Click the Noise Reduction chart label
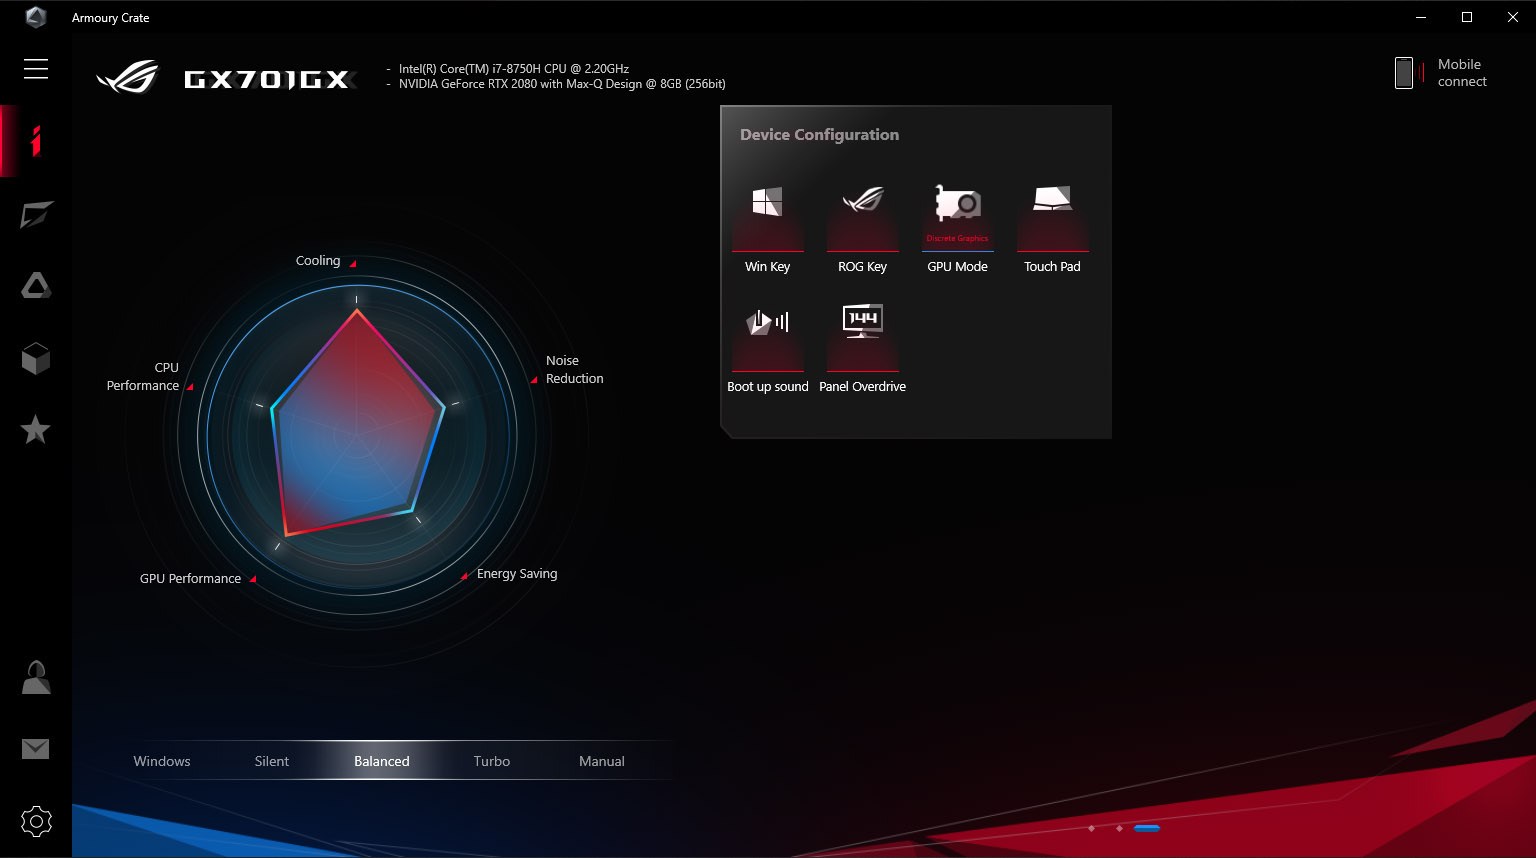The image size is (1536, 858). point(574,369)
